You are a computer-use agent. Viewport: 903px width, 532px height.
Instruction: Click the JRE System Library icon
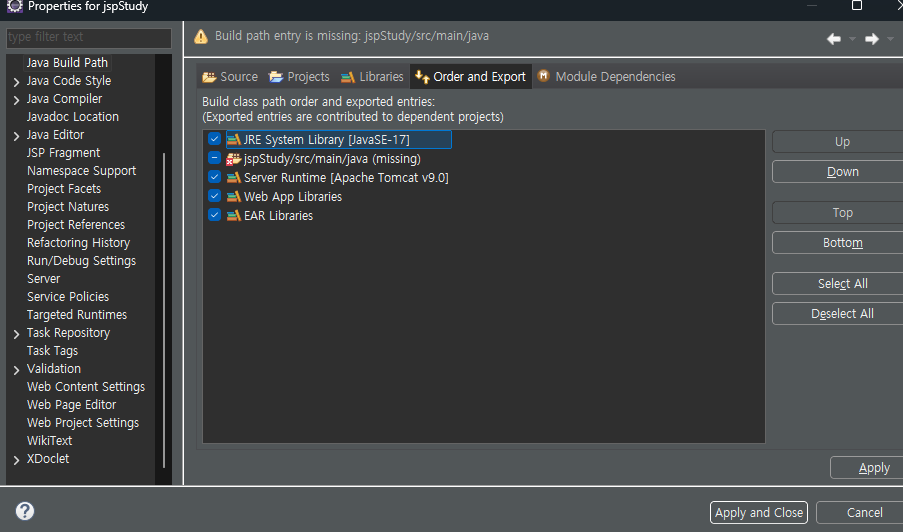click(233, 139)
